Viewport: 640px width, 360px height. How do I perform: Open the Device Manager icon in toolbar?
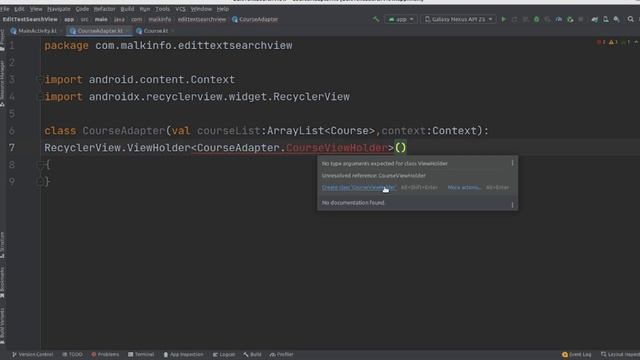(606, 19)
